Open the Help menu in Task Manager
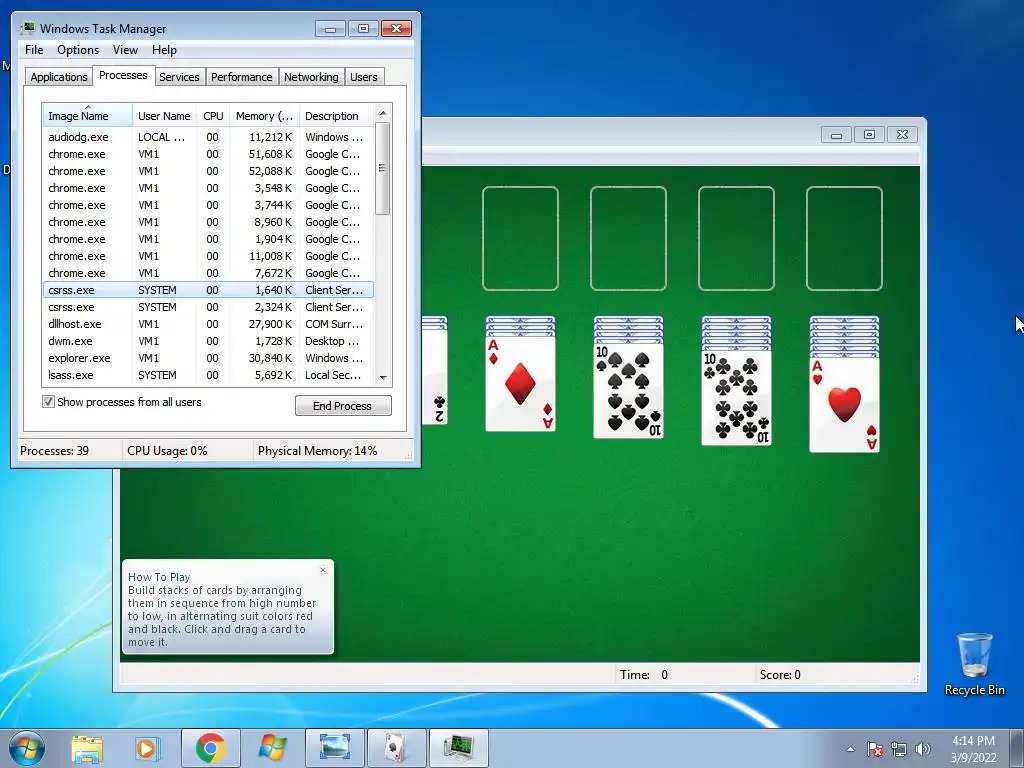Viewport: 1024px width, 768px height. (164, 50)
